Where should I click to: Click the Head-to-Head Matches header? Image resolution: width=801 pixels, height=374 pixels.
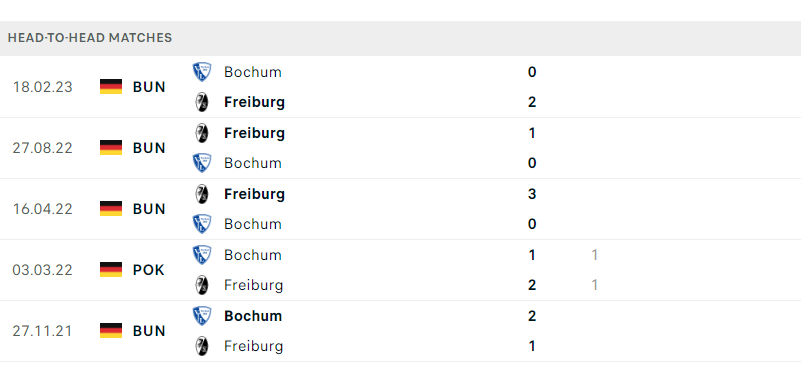point(90,38)
